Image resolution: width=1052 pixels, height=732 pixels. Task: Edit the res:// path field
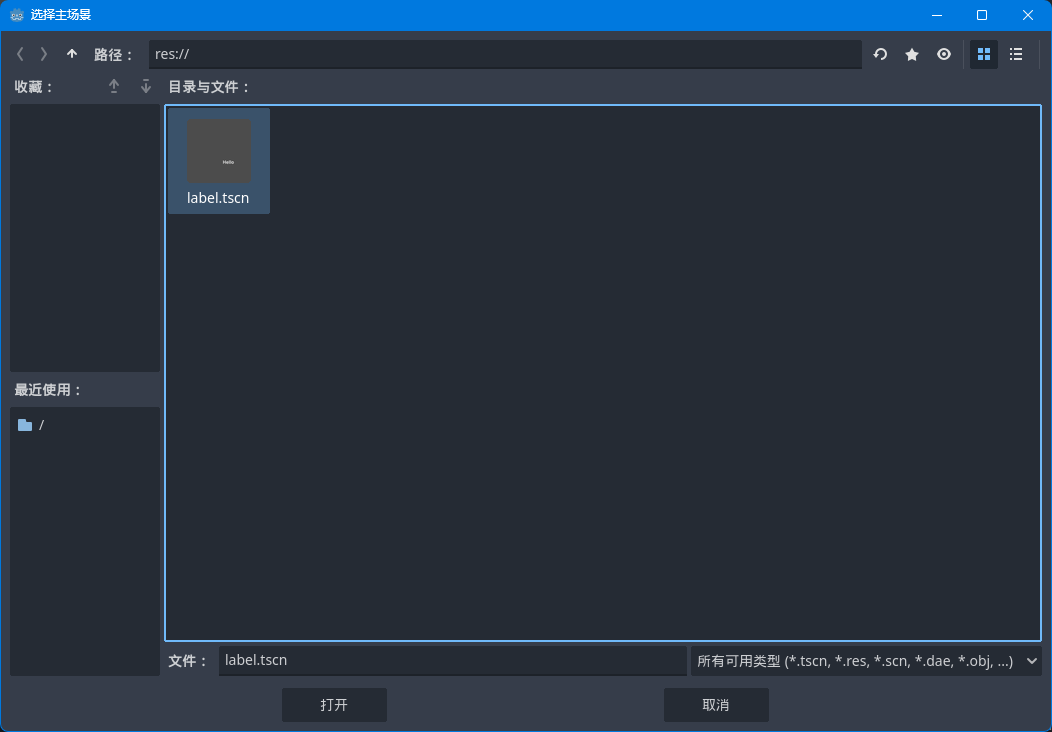point(505,54)
